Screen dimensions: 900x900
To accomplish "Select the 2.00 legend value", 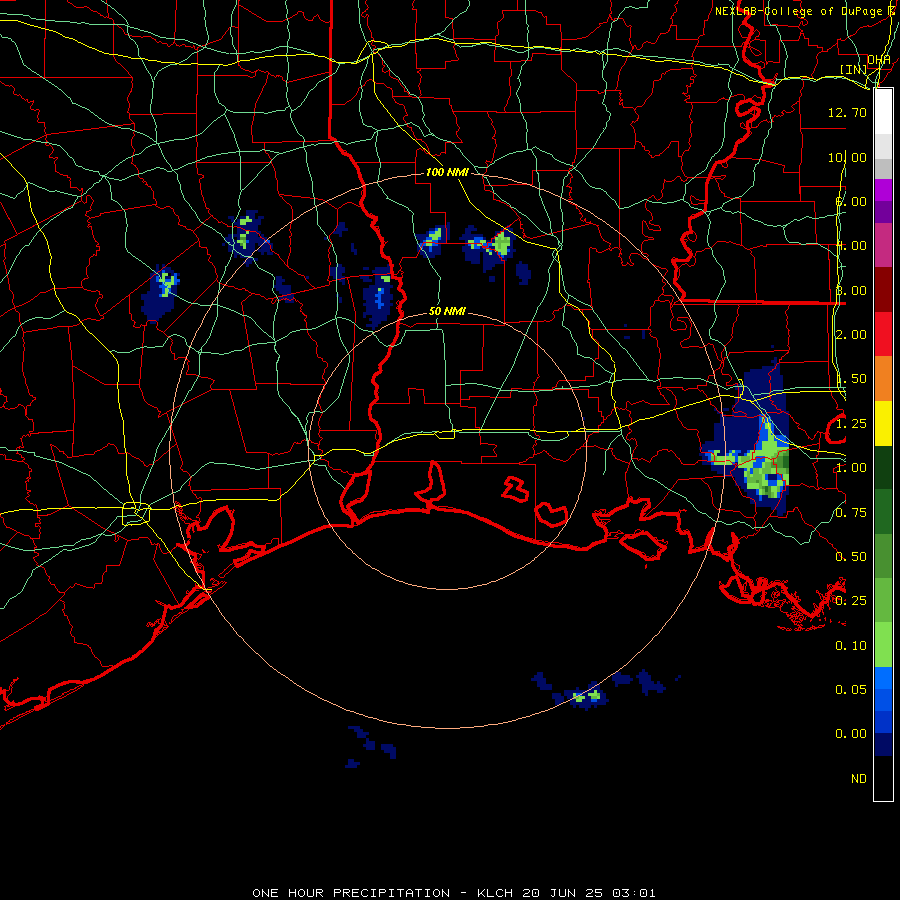I will pos(851,335).
